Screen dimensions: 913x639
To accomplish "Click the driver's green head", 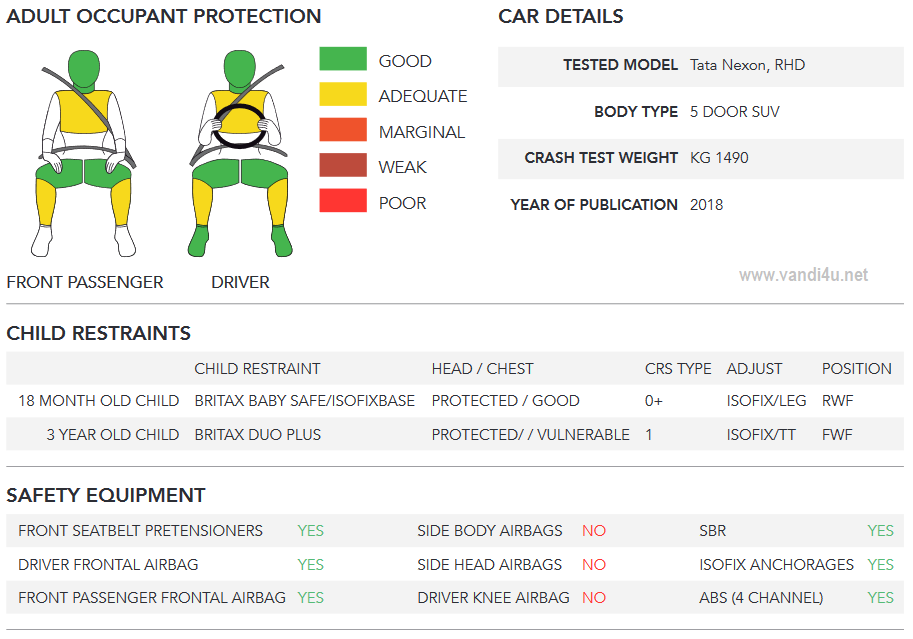I will point(240,70).
